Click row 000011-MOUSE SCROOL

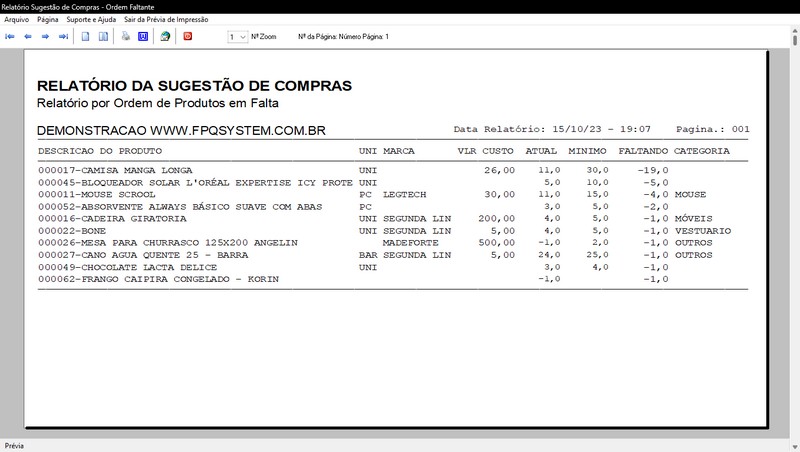coord(393,194)
